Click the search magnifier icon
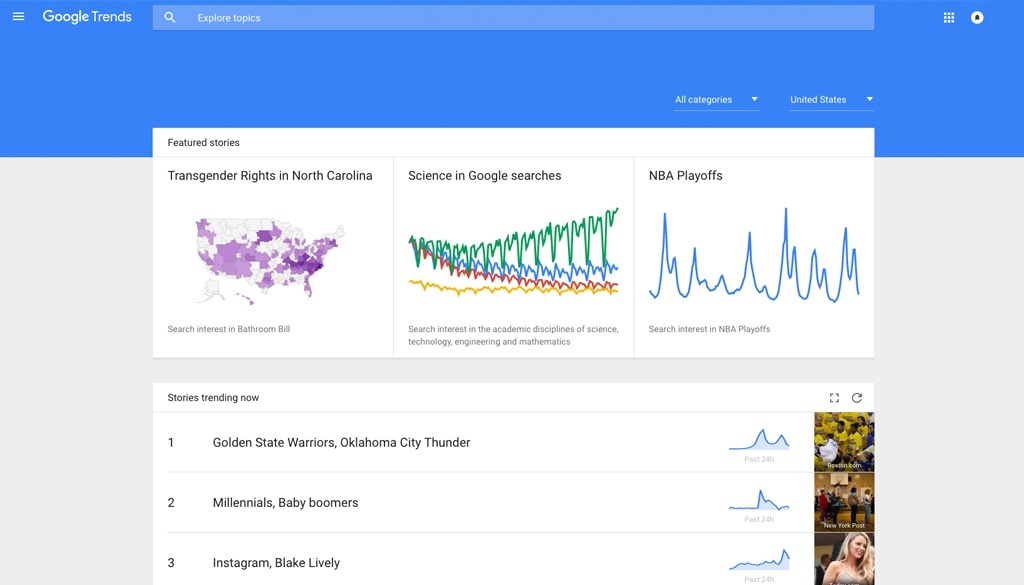Viewport: 1024px width, 585px height. pos(170,18)
